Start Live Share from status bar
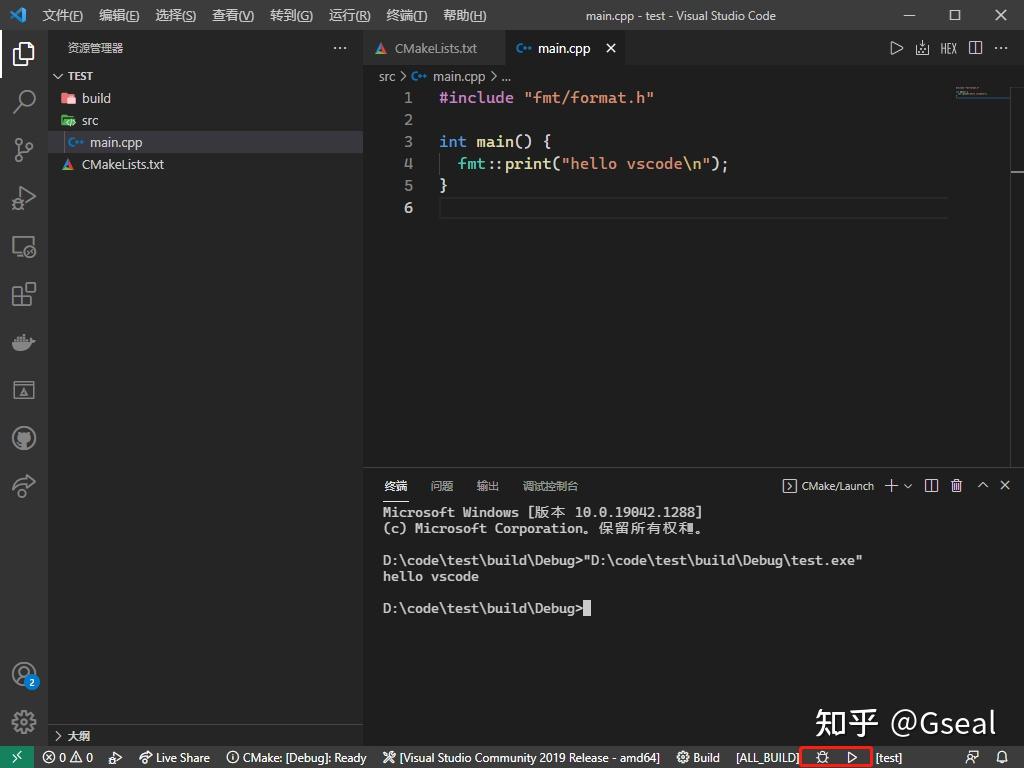 click(x=174, y=758)
